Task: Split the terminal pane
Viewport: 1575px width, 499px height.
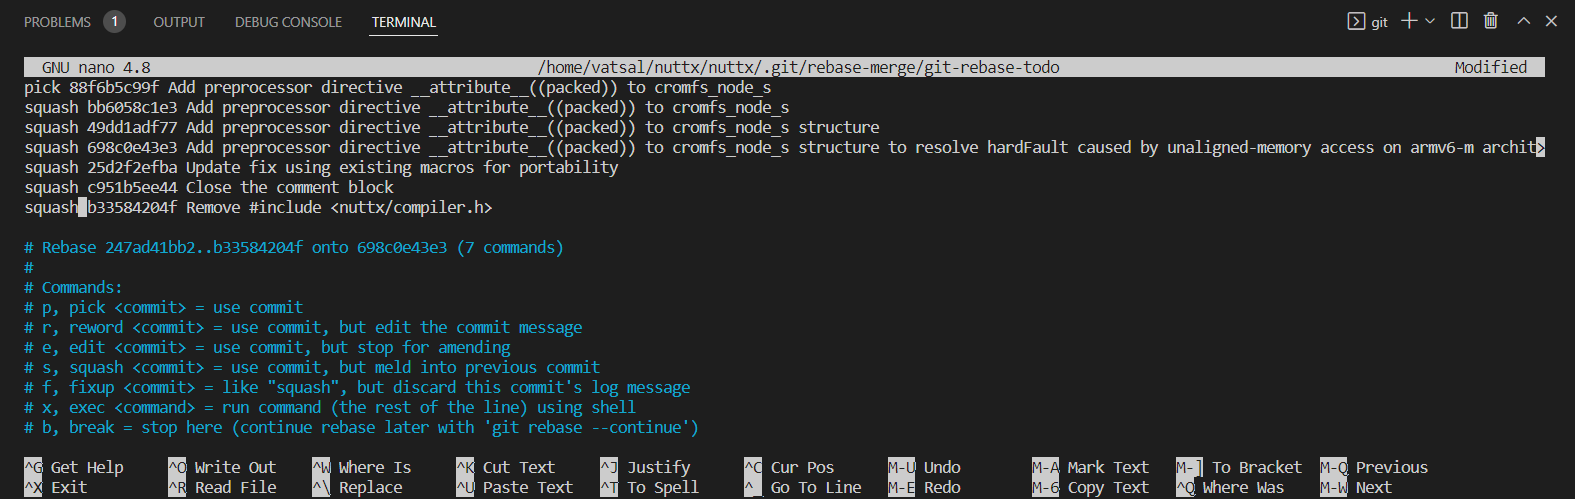Action: [1460, 21]
